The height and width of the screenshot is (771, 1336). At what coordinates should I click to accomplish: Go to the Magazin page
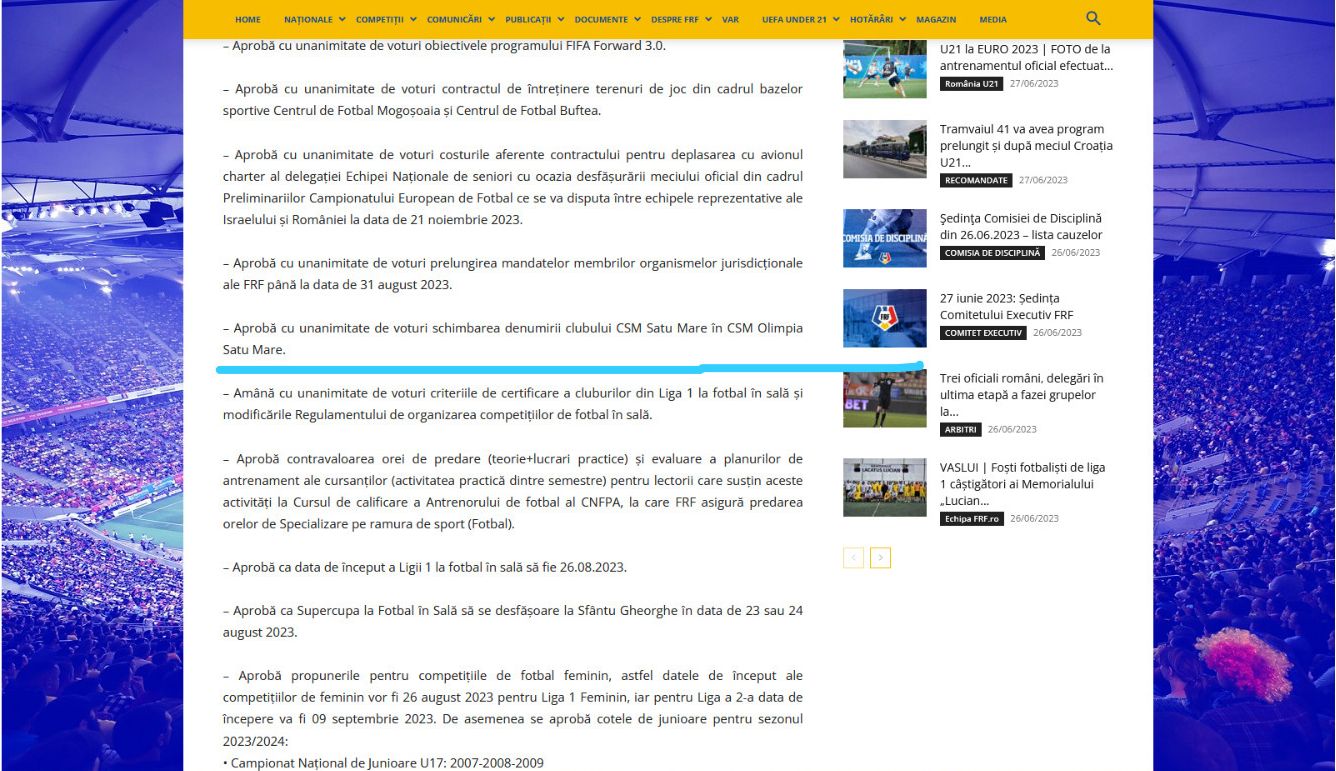tap(936, 20)
